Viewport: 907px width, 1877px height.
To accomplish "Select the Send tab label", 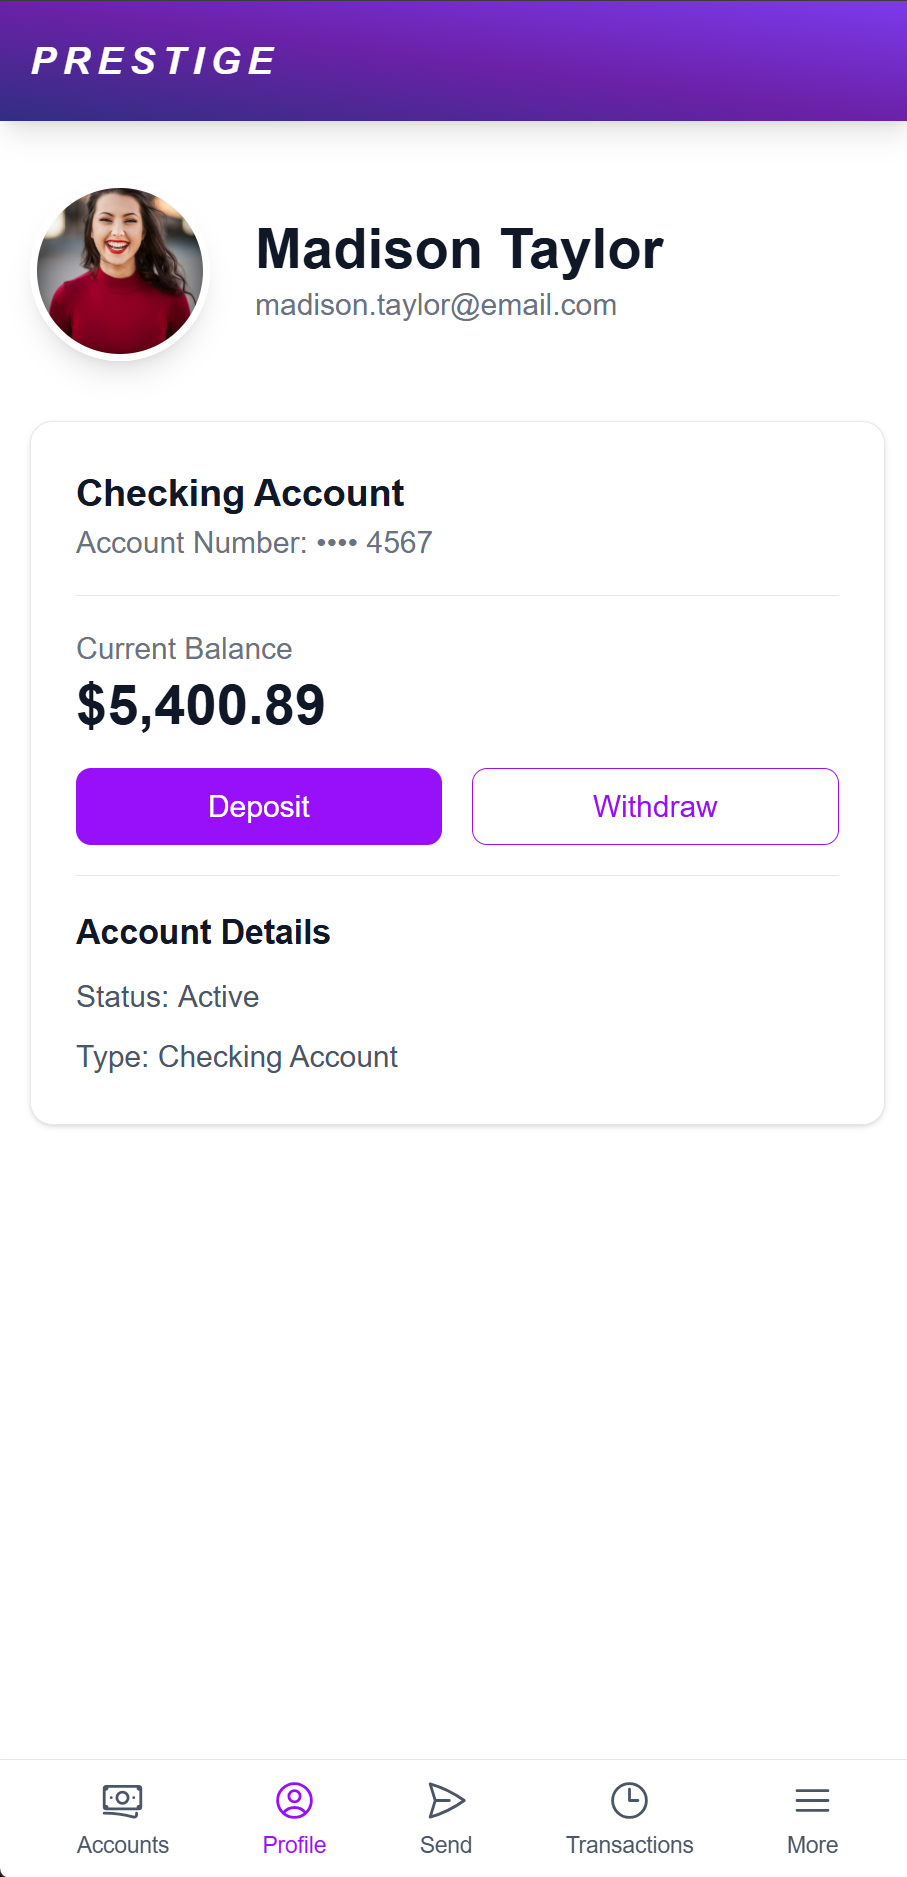I will tap(446, 1845).
